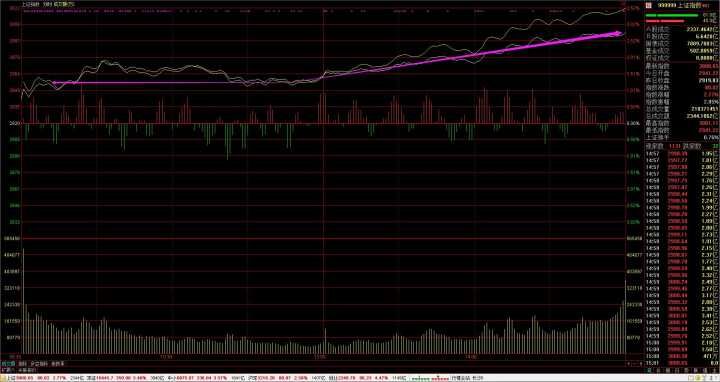This screenshot has height=382, width=720.
Task: Click the red icon beside 999999 上证指数
Action: click(648, 6)
